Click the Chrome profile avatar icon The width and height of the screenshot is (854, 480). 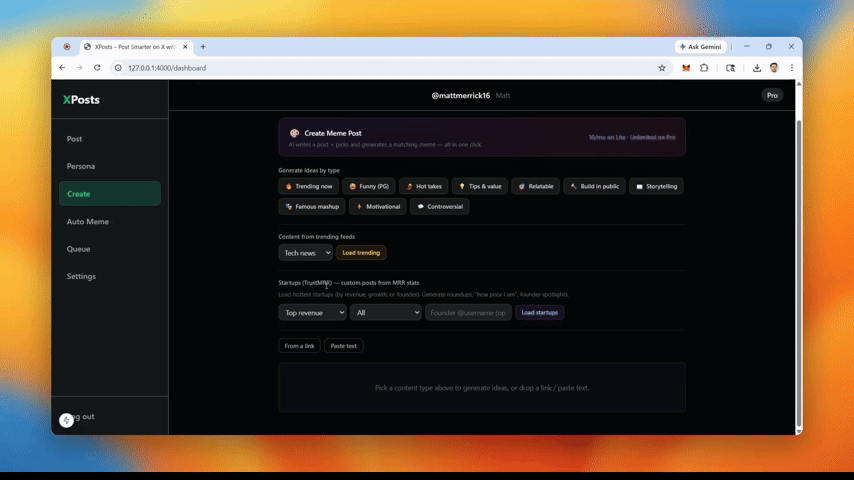pyautogui.click(x=774, y=68)
